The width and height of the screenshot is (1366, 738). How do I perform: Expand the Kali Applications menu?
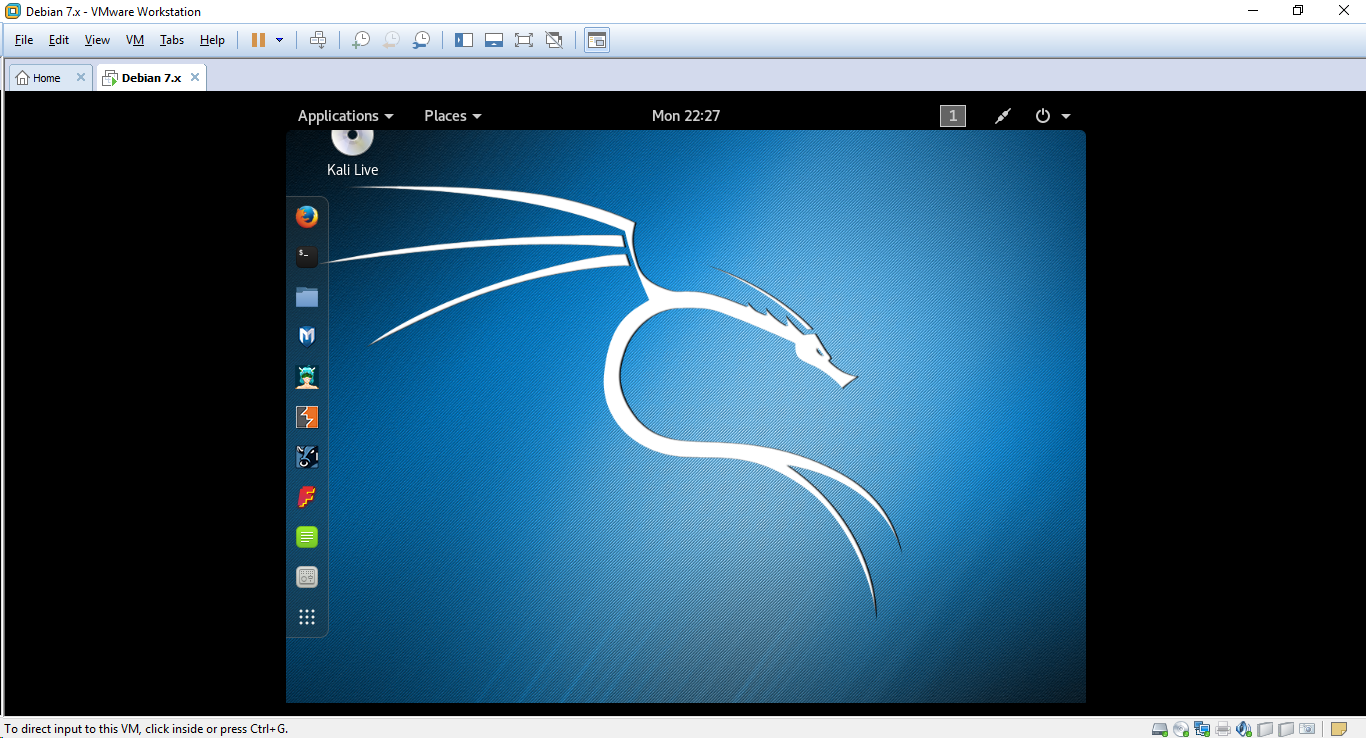point(346,116)
